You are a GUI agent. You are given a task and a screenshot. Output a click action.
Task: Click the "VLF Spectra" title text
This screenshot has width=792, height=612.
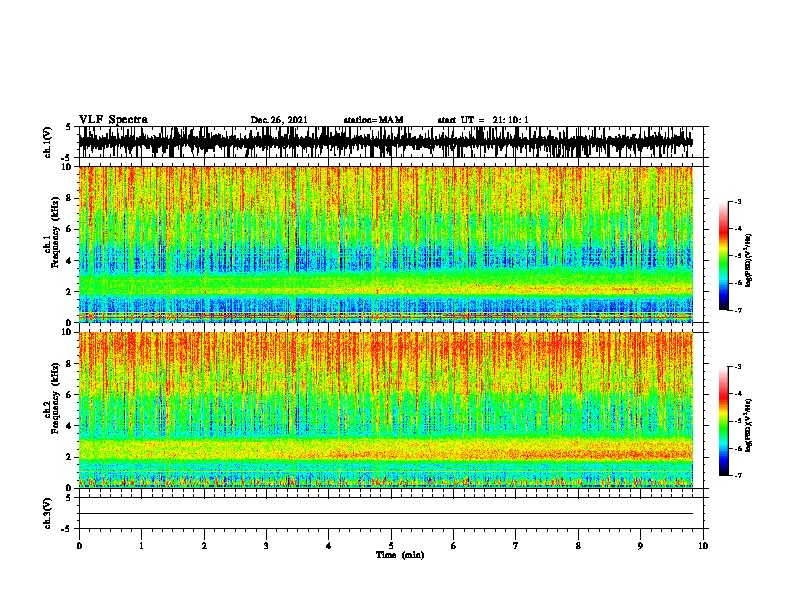113,120
